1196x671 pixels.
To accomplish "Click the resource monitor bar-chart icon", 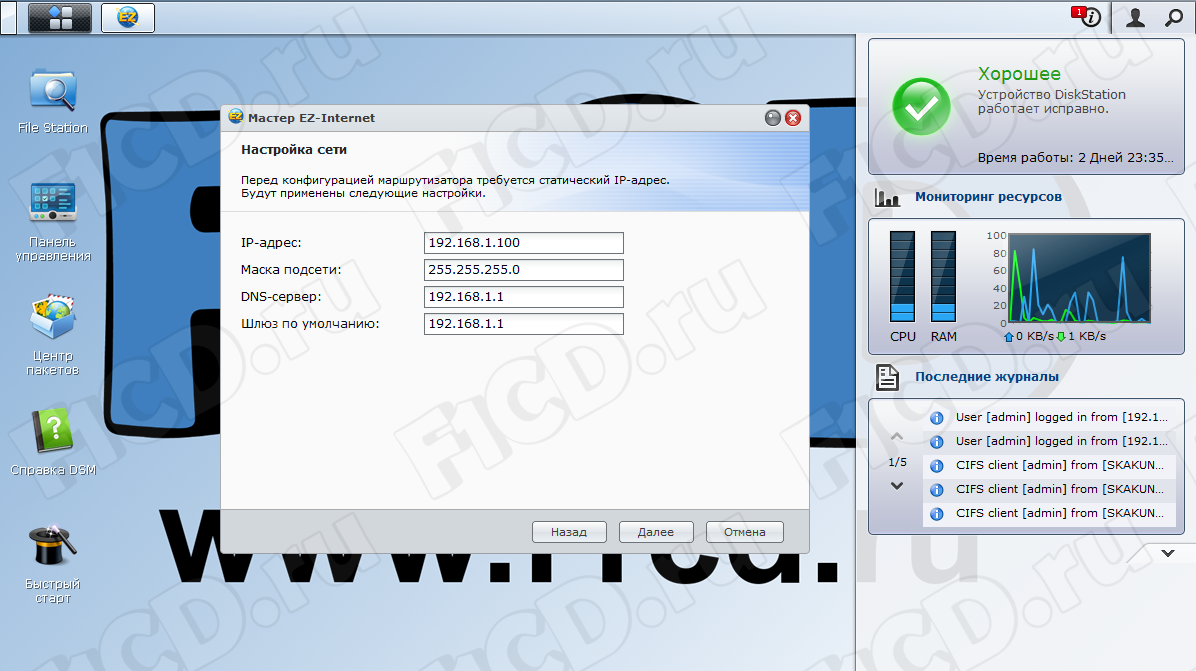I will 887,197.
